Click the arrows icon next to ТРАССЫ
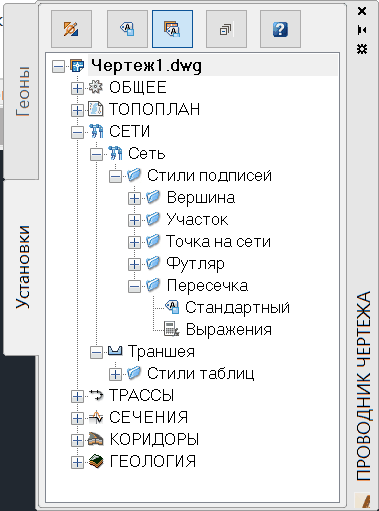This screenshot has width=379, height=511. tap(96, 395)
